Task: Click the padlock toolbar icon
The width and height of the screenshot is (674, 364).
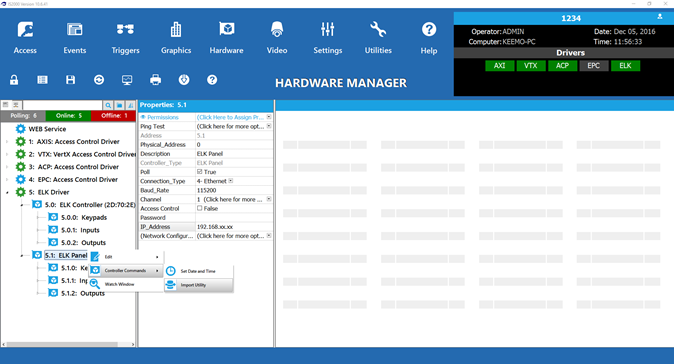Action: (14, 80)
